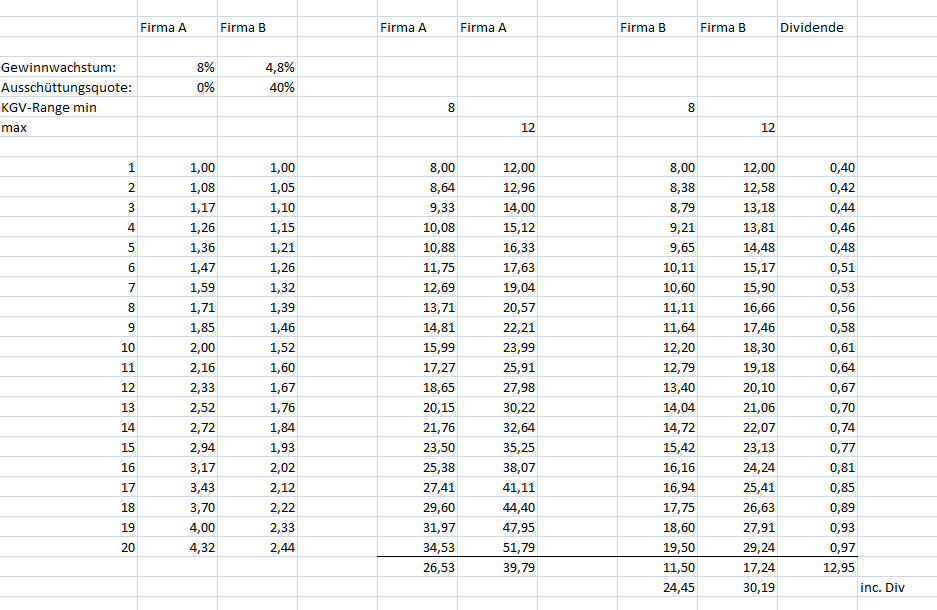
Task: Select the 14,00 price cell in row 3
Action: click(497, 207)
